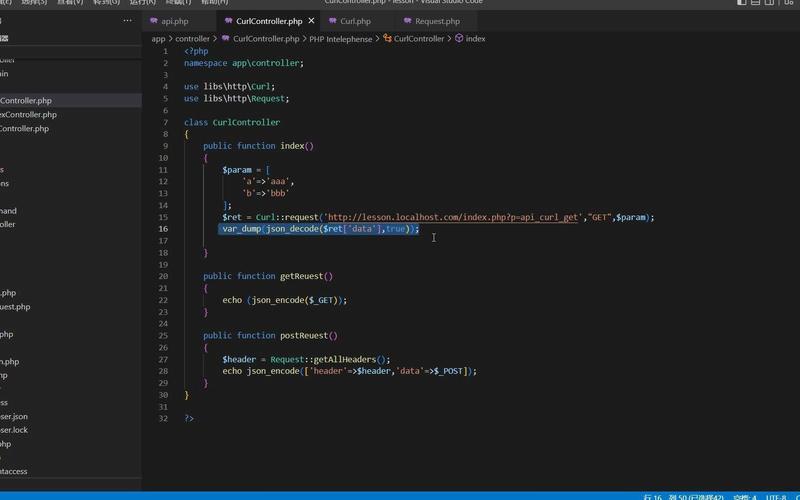The height and width of the screenshot is (500, 800).
Task: Click 'public function getReuest()' declaration
Action: point(268,277)
